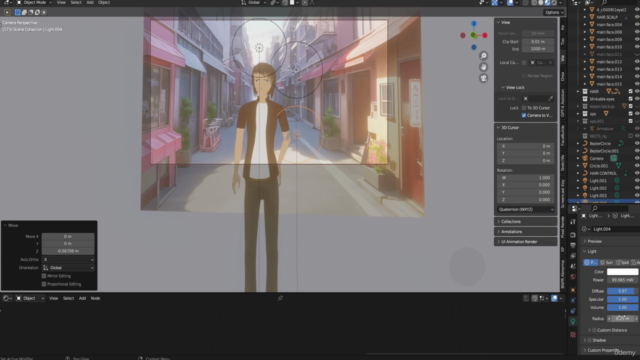Toggle camera view gizmo button
Image resolution: width=640 pixels, height=360 pixels.
[484, 78]
